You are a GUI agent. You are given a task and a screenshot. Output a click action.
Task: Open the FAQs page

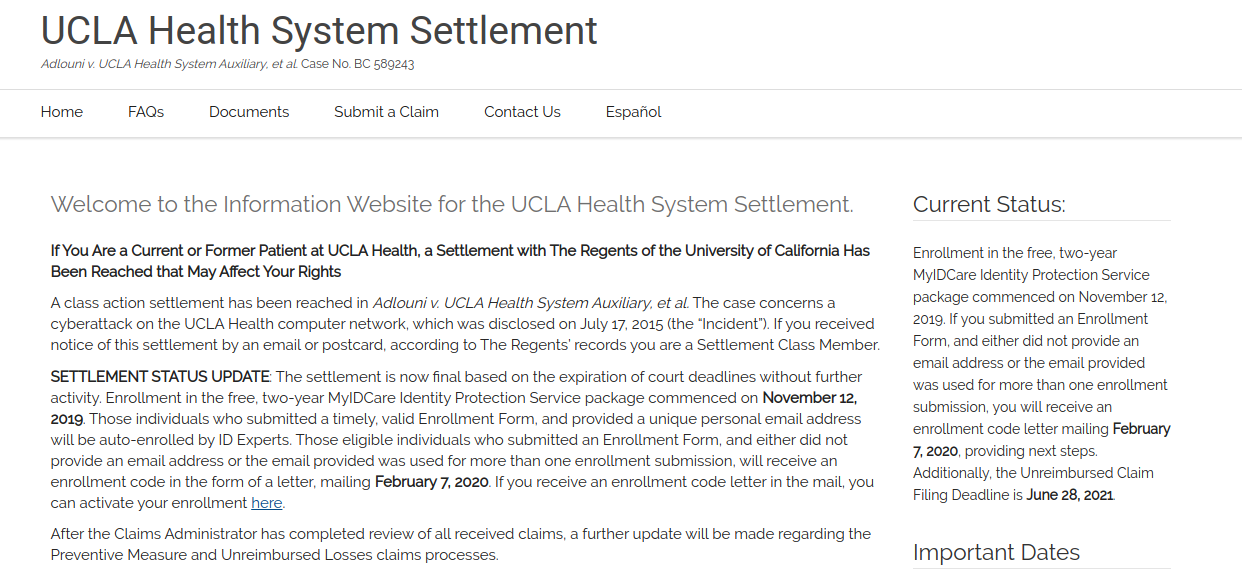[x=146, y=112]
